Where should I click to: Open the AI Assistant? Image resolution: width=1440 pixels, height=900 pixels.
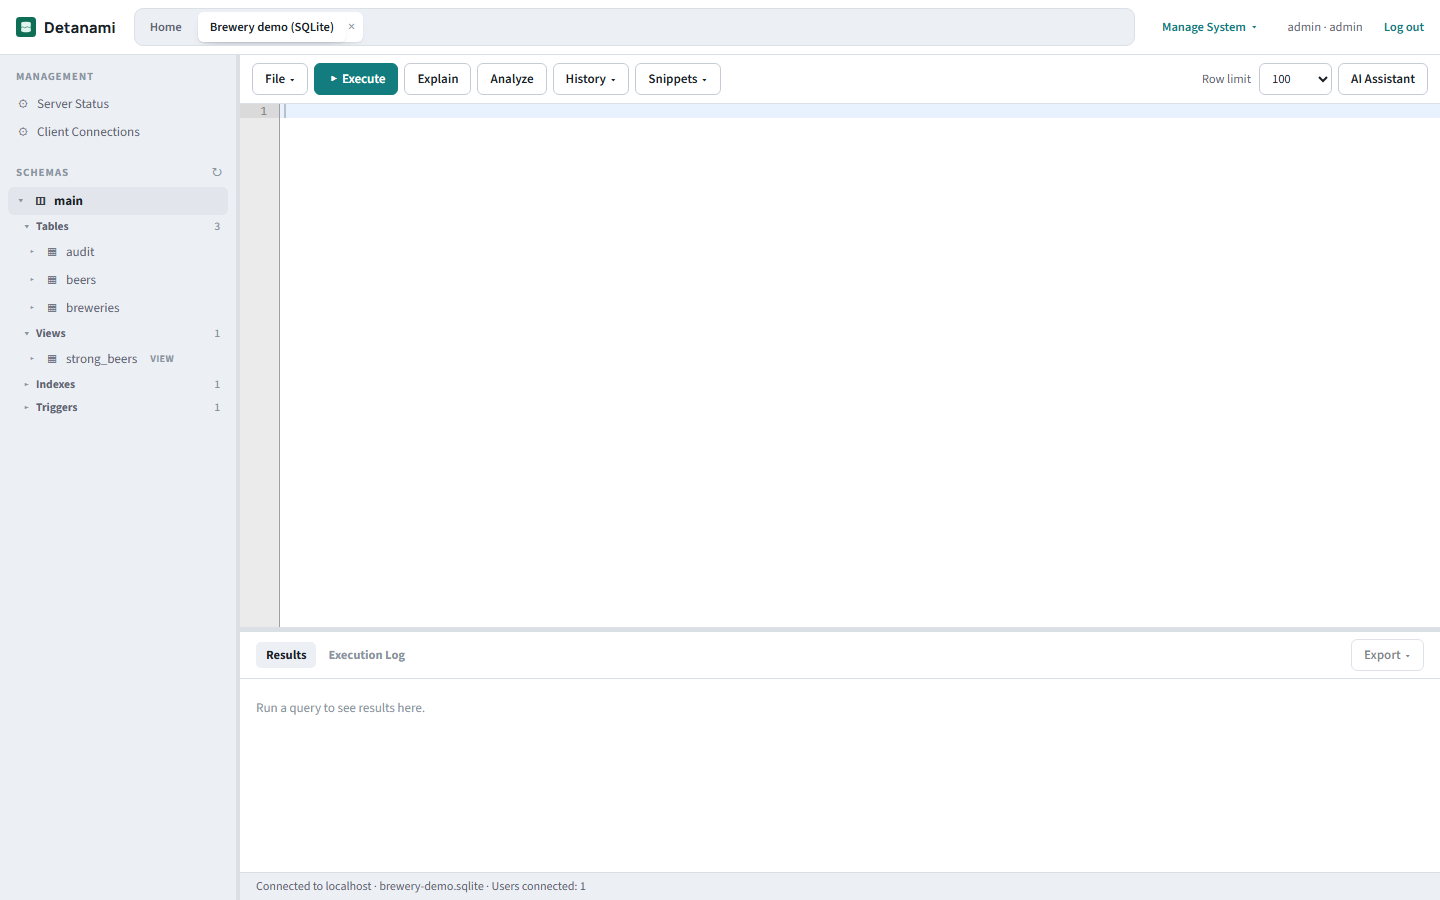1383,79
